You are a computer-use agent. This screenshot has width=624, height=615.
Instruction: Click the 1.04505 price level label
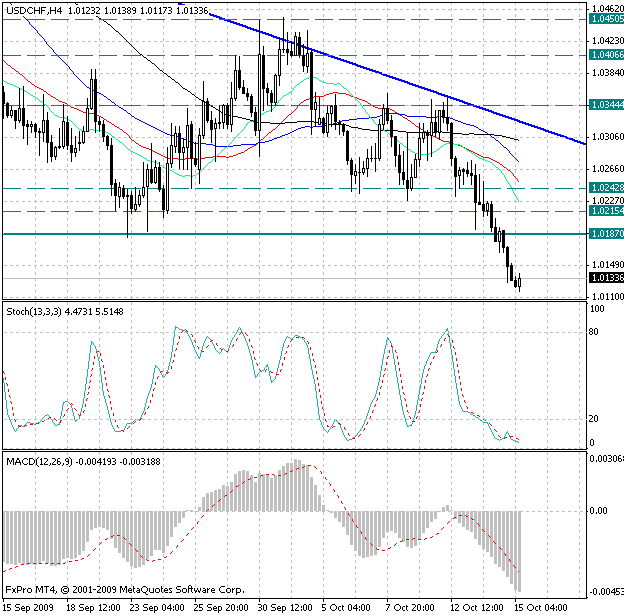pyautogui.click(x=605, y=19)
